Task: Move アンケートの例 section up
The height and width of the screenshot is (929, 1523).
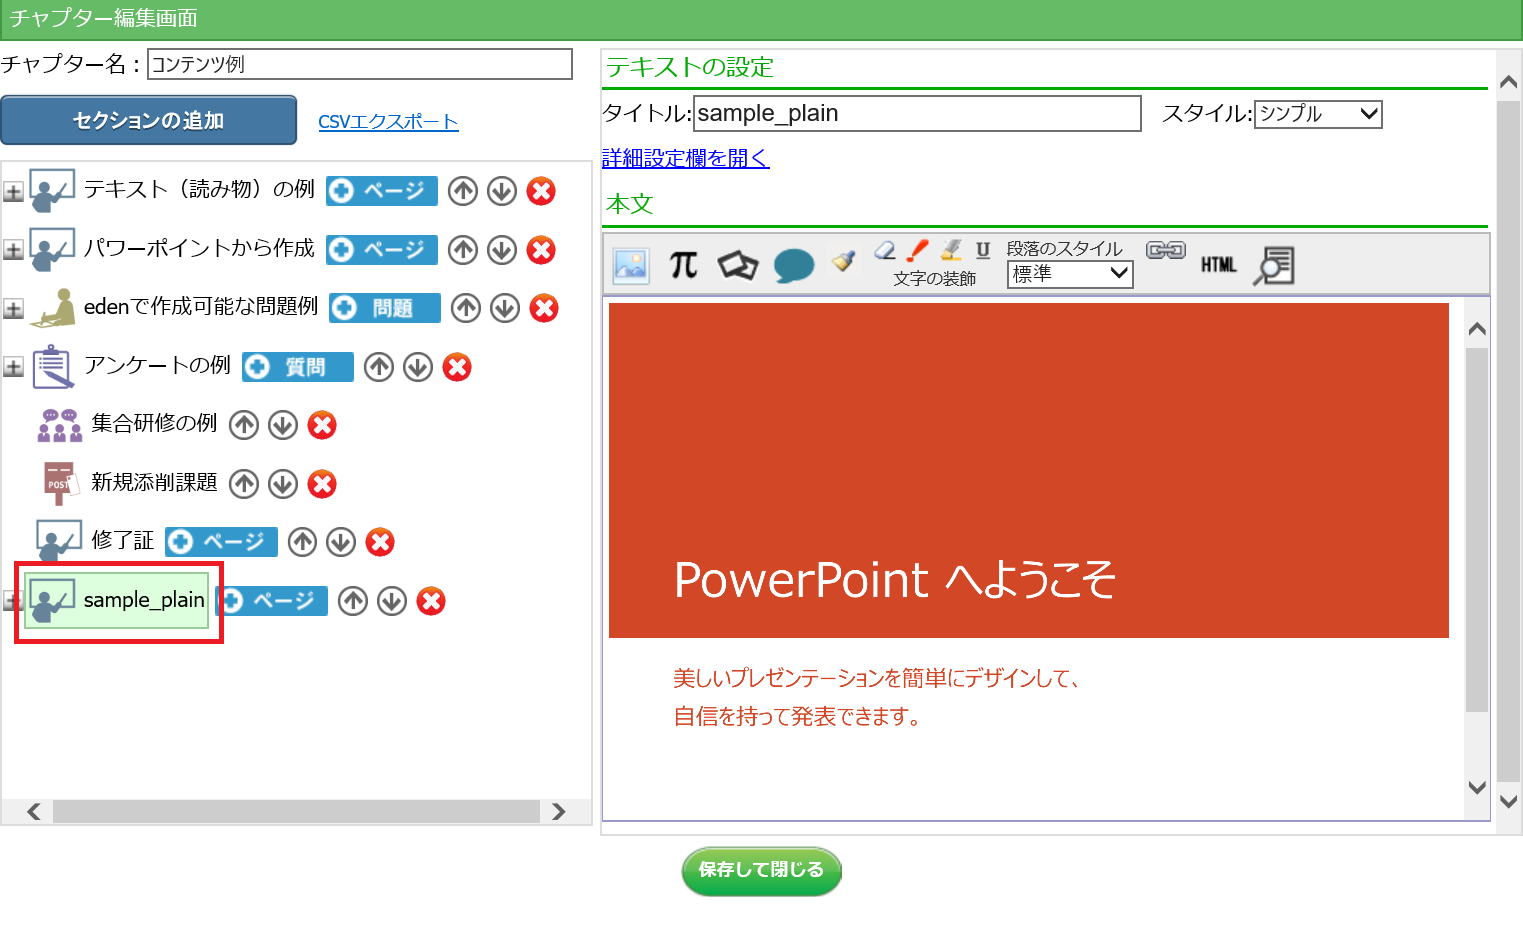Action: (x=379, y=367)
